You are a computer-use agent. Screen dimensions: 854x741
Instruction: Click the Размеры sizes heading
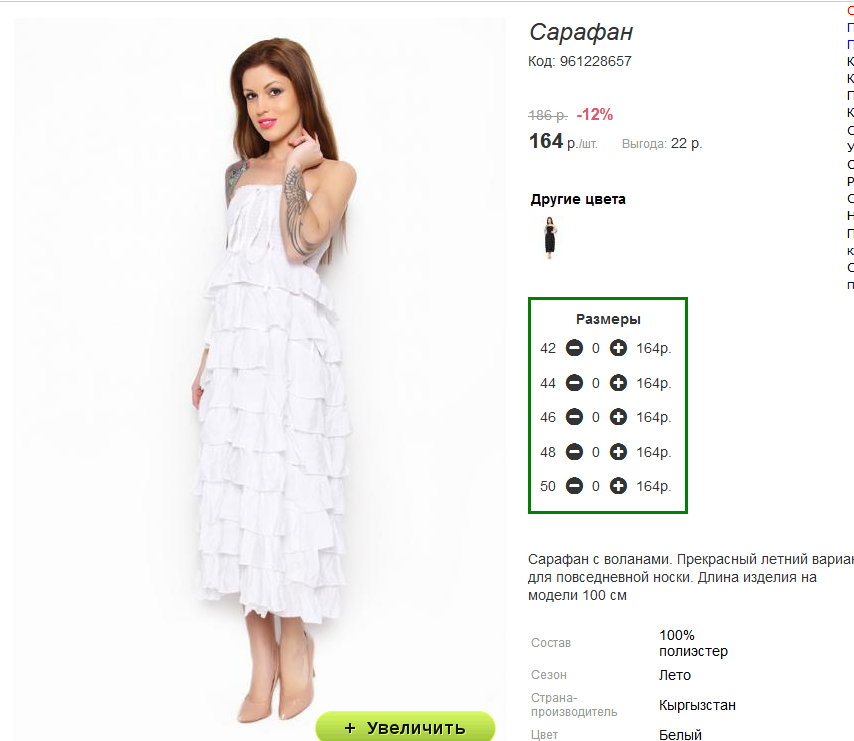pos(608,319)
